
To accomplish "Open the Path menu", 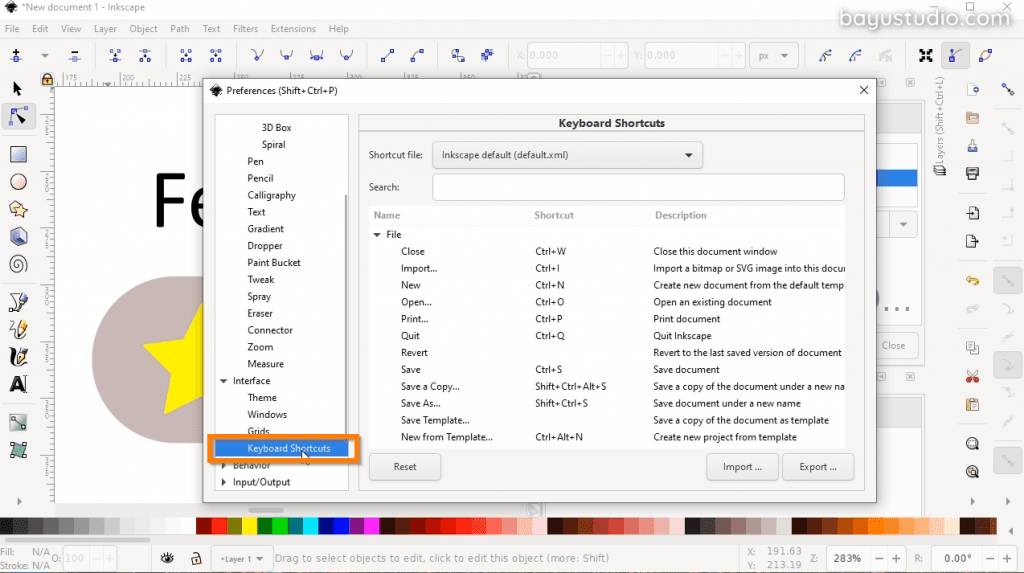I will [180, 29].
